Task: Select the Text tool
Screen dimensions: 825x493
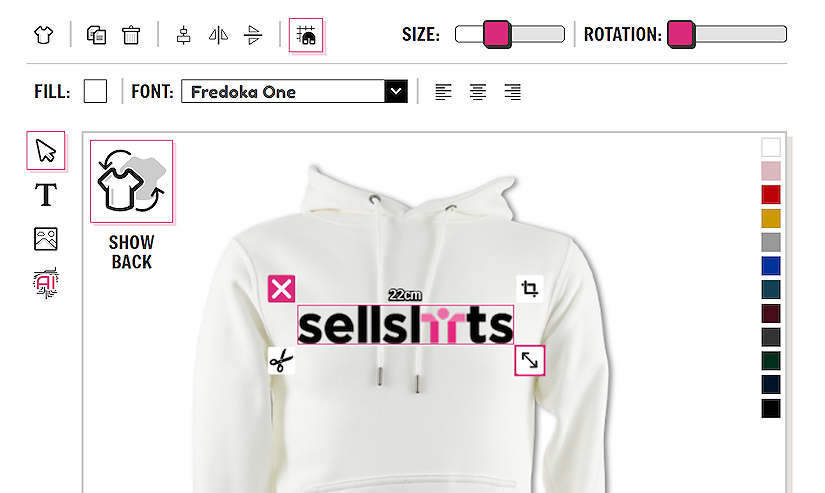Action: 46,195
